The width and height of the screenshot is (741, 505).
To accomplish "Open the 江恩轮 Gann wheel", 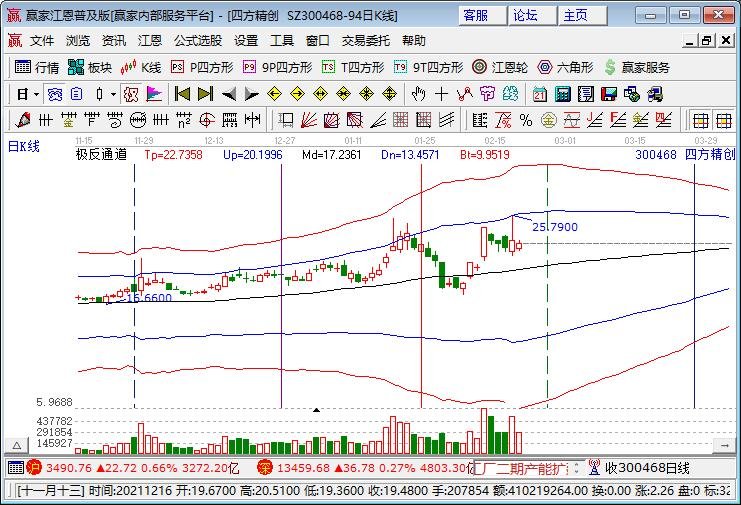I will [x=500, y=68].
